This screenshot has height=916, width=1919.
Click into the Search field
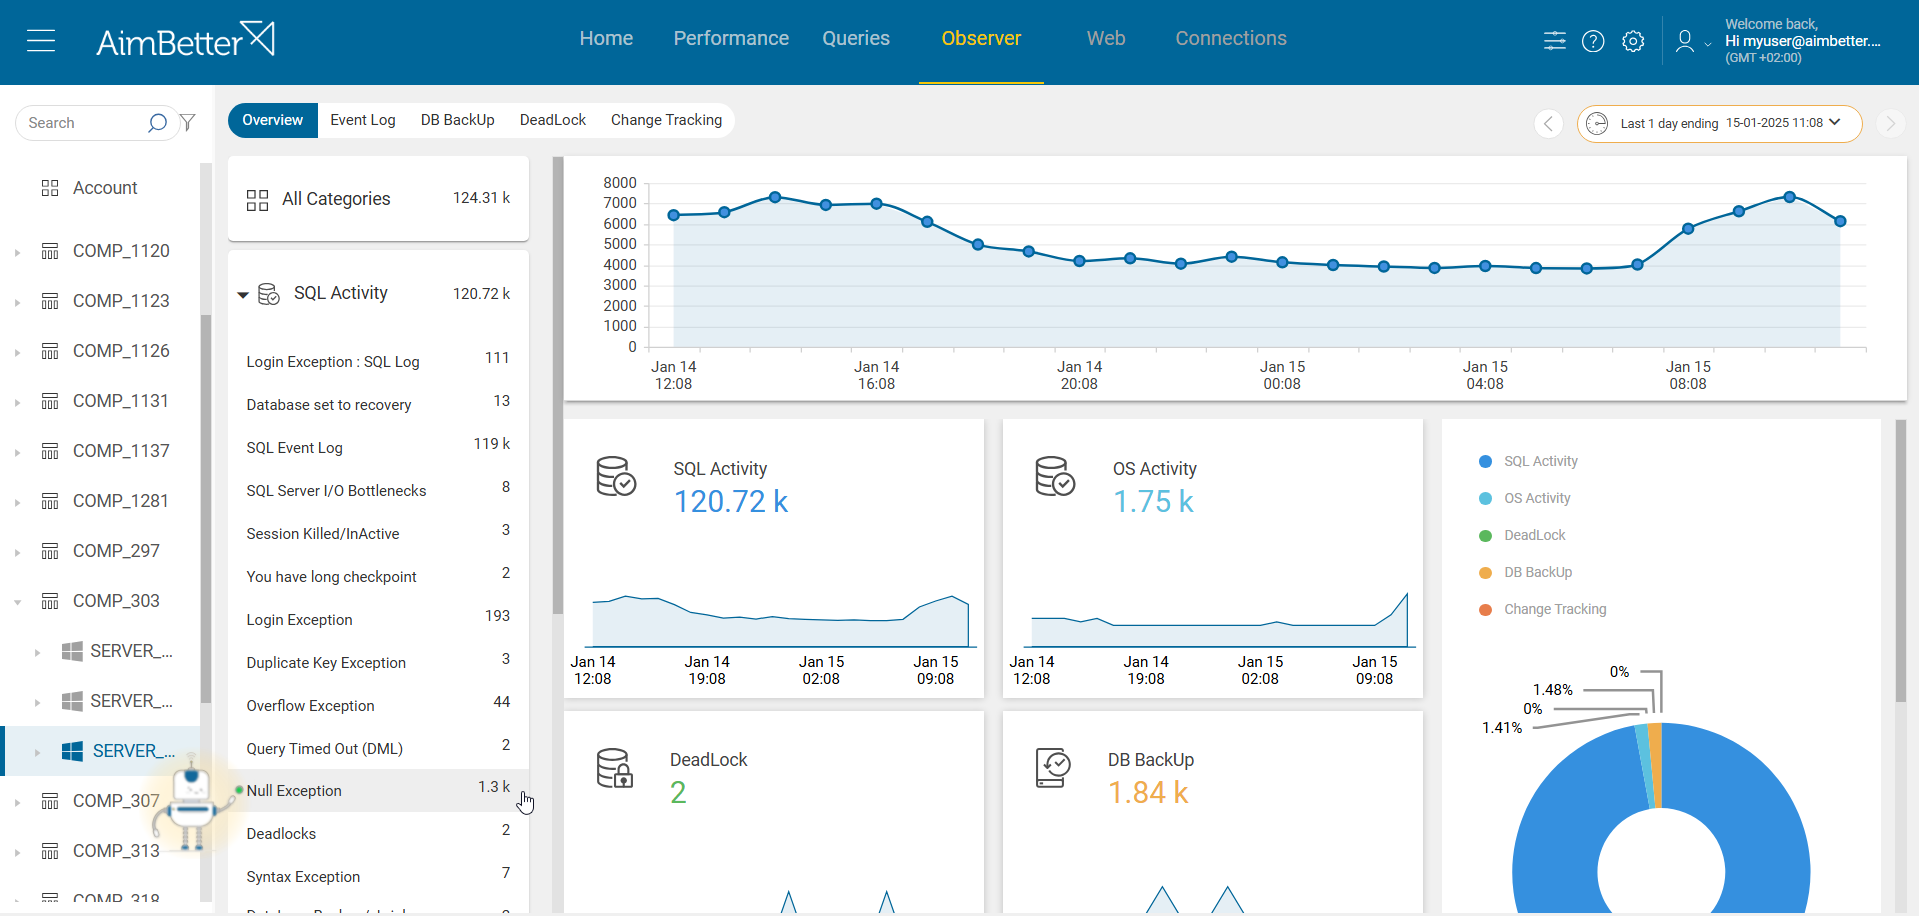(85, 123)
